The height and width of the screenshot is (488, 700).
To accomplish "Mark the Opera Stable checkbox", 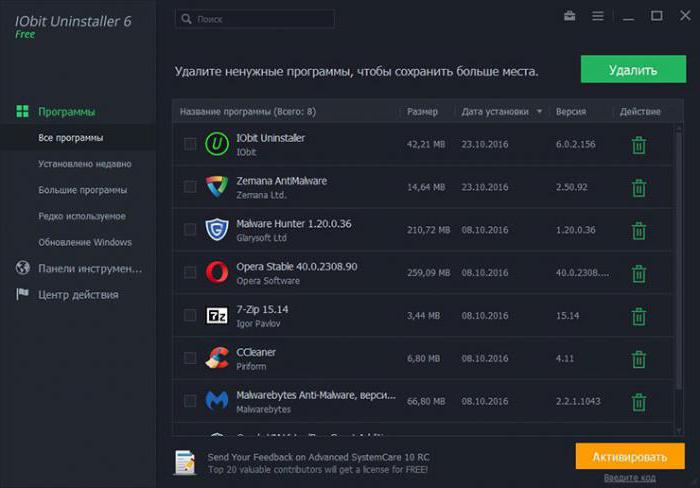I will pyautogui.click(x=190, y=272).
